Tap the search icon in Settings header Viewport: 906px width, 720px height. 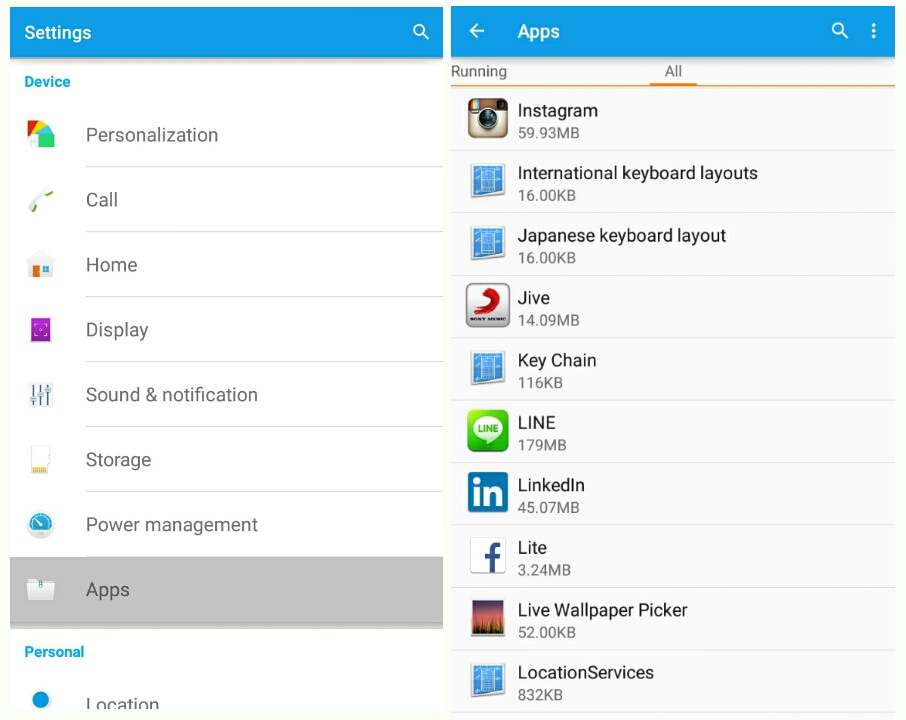421,32
